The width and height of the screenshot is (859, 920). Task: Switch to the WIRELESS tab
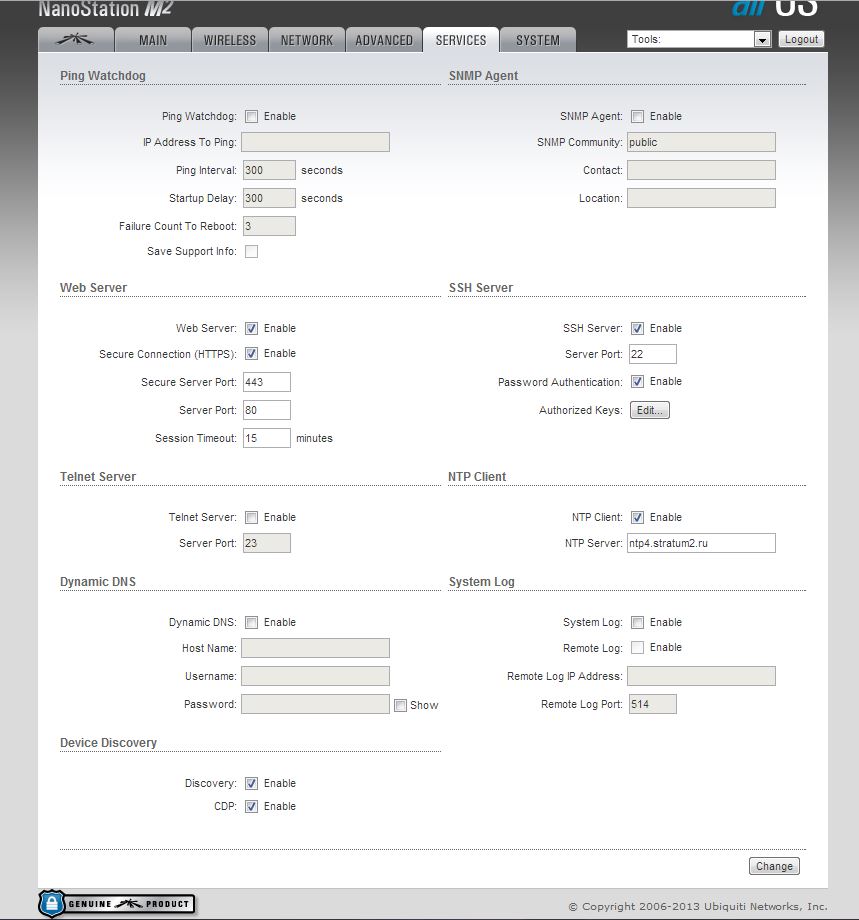tap(230, 40)
